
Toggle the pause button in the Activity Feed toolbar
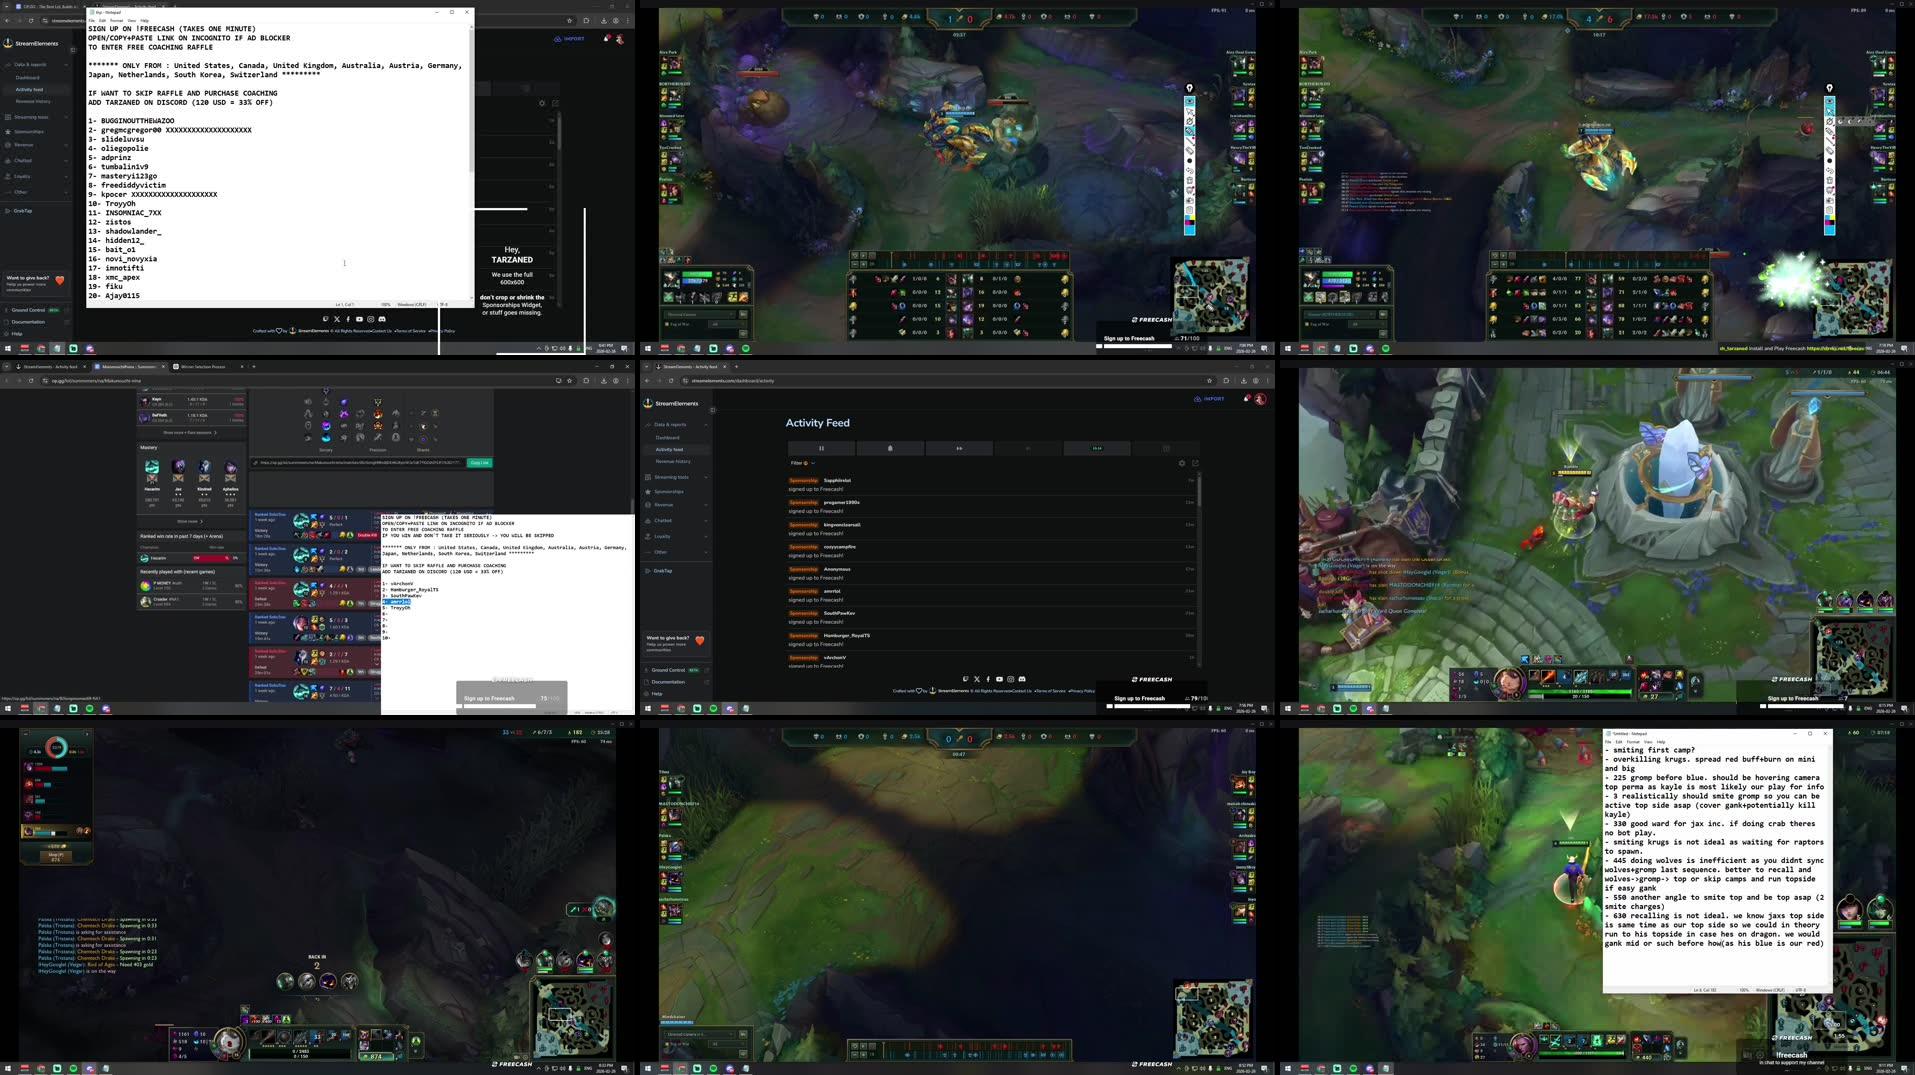821,448
